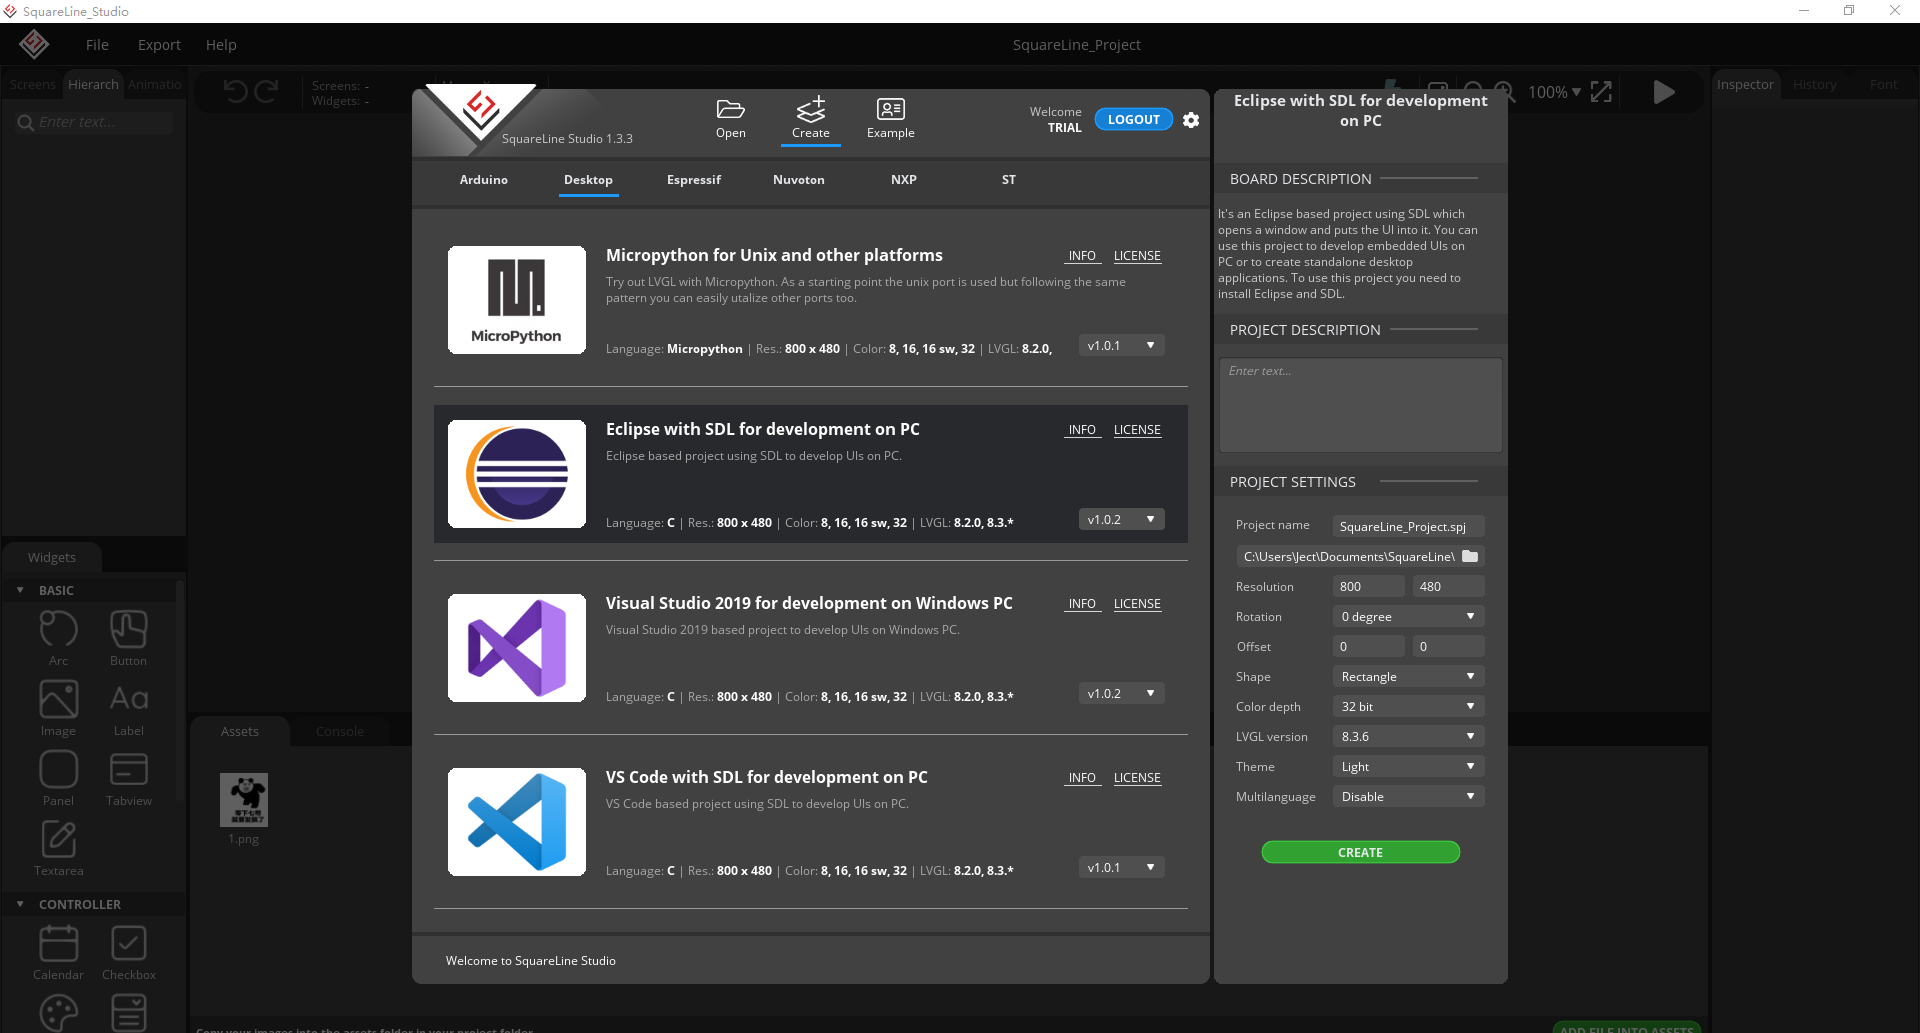Browse project folder path icon
This screenshot has height=1033, width=1920.
click(x=1470, y=556)
